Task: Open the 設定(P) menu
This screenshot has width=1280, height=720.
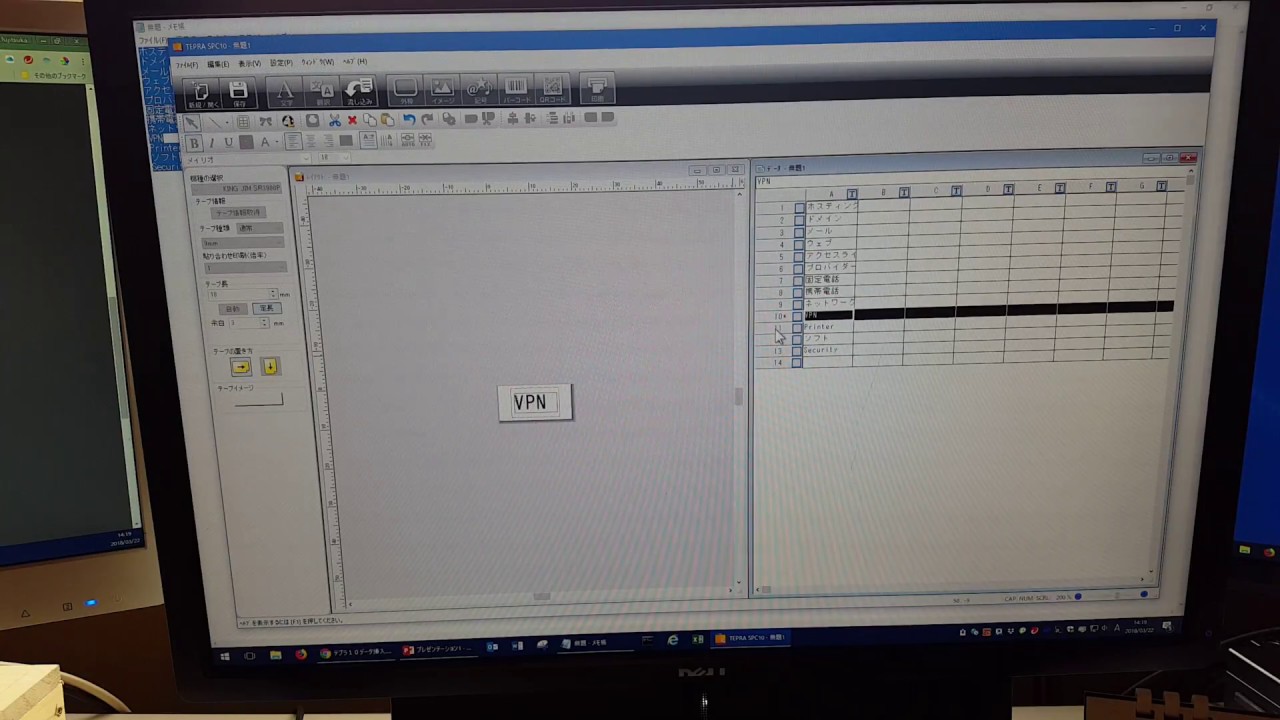Action: pos(281,63)
